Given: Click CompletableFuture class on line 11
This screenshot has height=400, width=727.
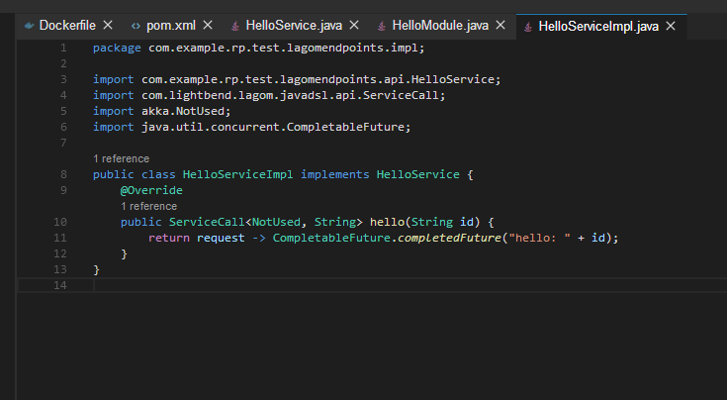Looking at the screenshot, I should pyautogui.click(x=332, y=238).
